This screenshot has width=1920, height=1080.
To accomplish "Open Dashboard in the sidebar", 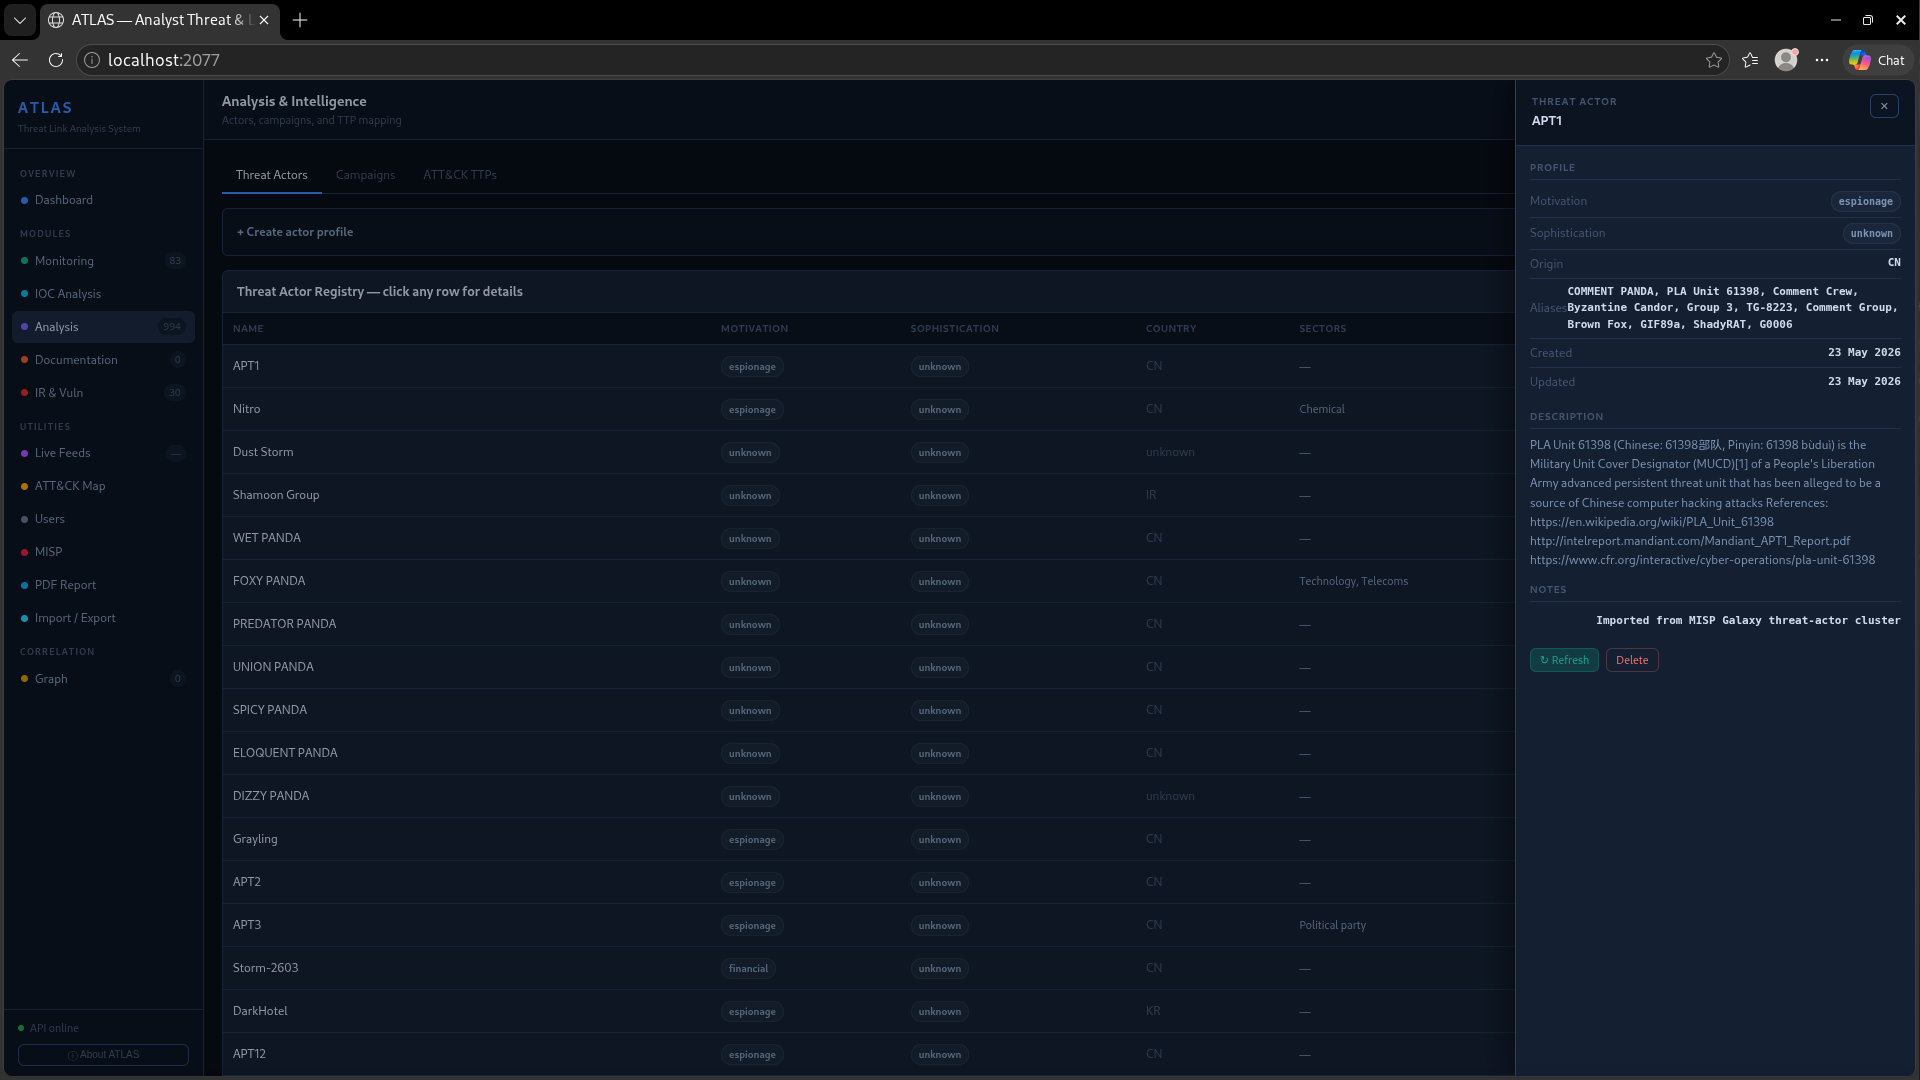I will coord(103,200).
